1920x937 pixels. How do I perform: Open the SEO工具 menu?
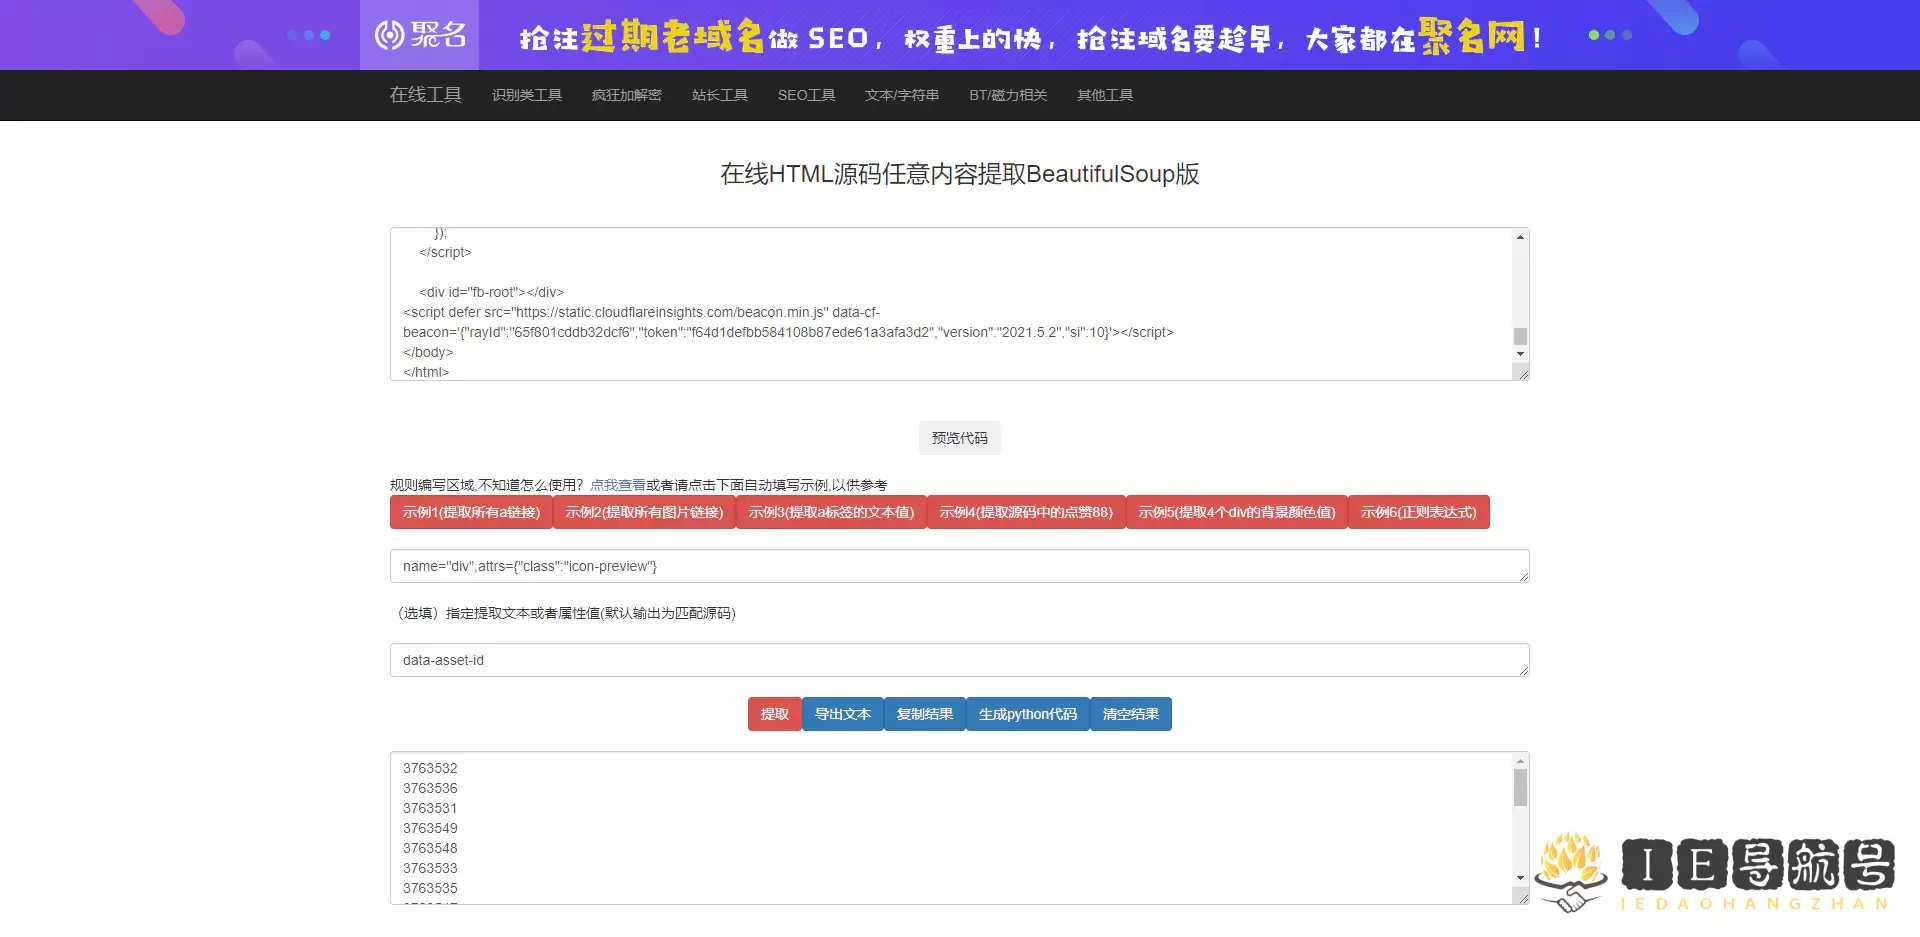(806, 95)
